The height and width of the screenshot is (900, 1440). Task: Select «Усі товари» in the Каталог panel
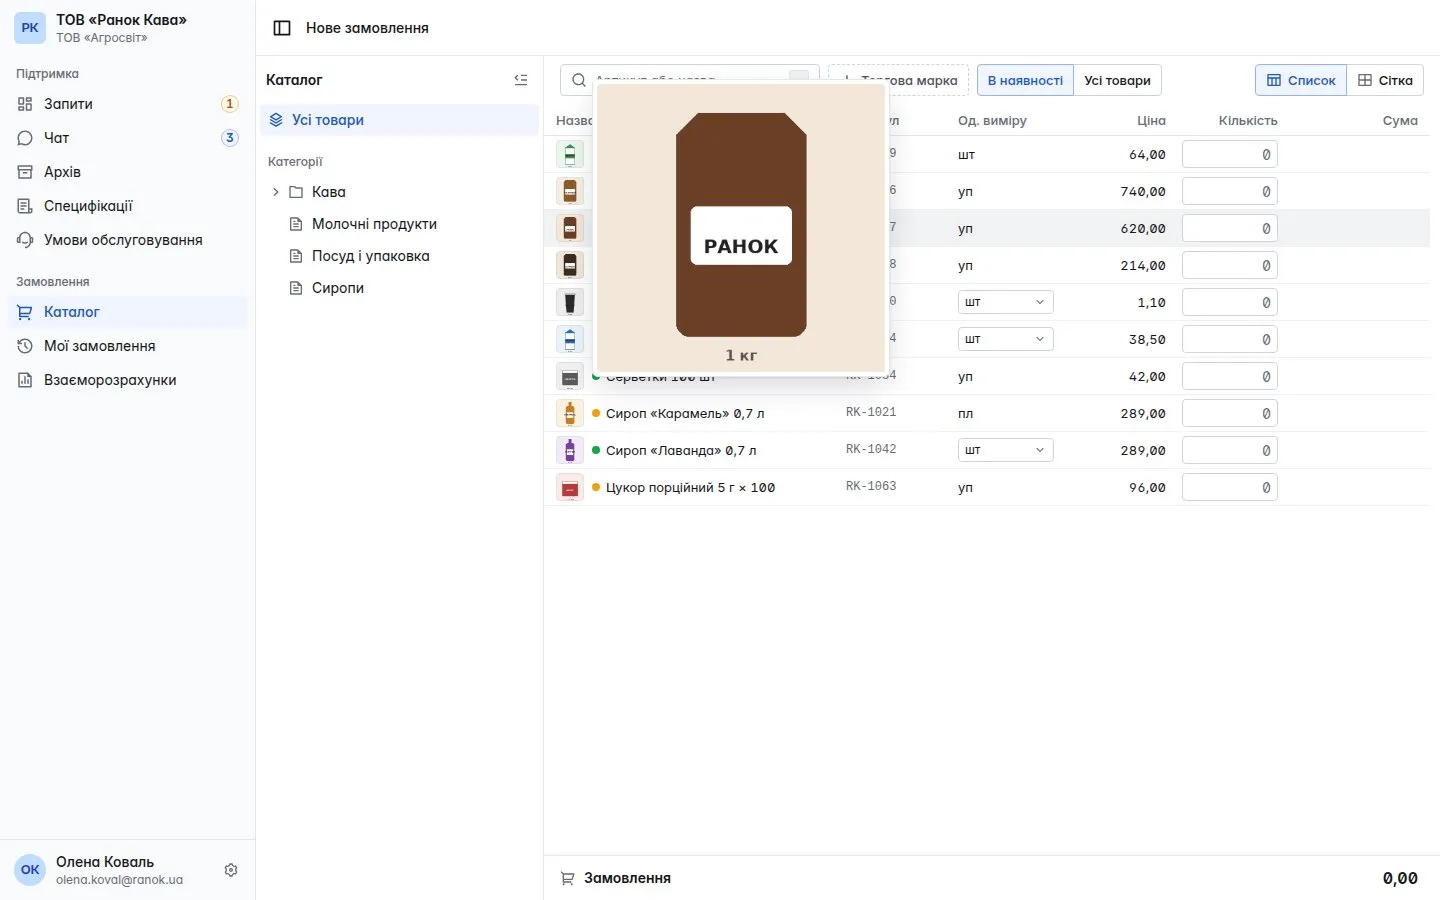pos(399,120)
